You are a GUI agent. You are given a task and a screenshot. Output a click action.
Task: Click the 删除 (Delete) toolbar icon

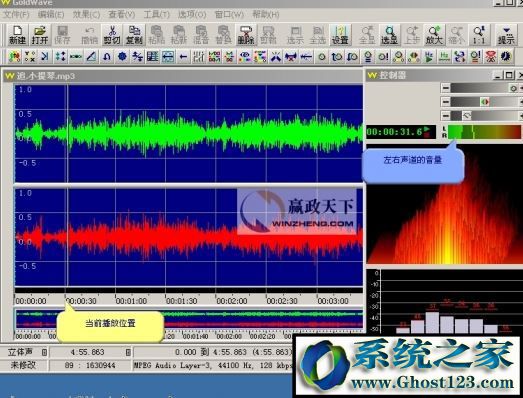[246, 35]
